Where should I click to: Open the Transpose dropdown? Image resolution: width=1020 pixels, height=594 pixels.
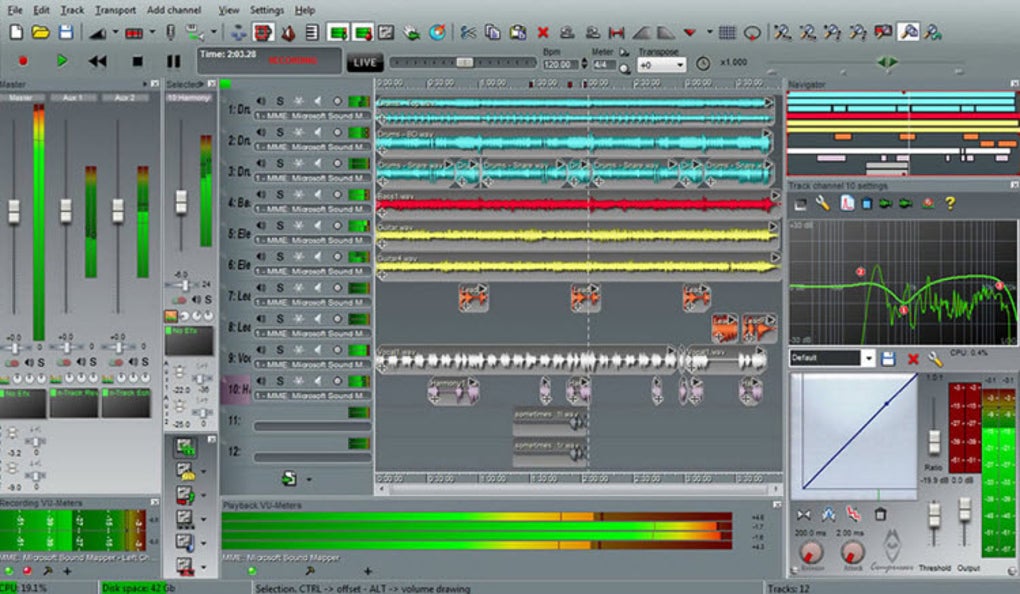click(680, 65)
